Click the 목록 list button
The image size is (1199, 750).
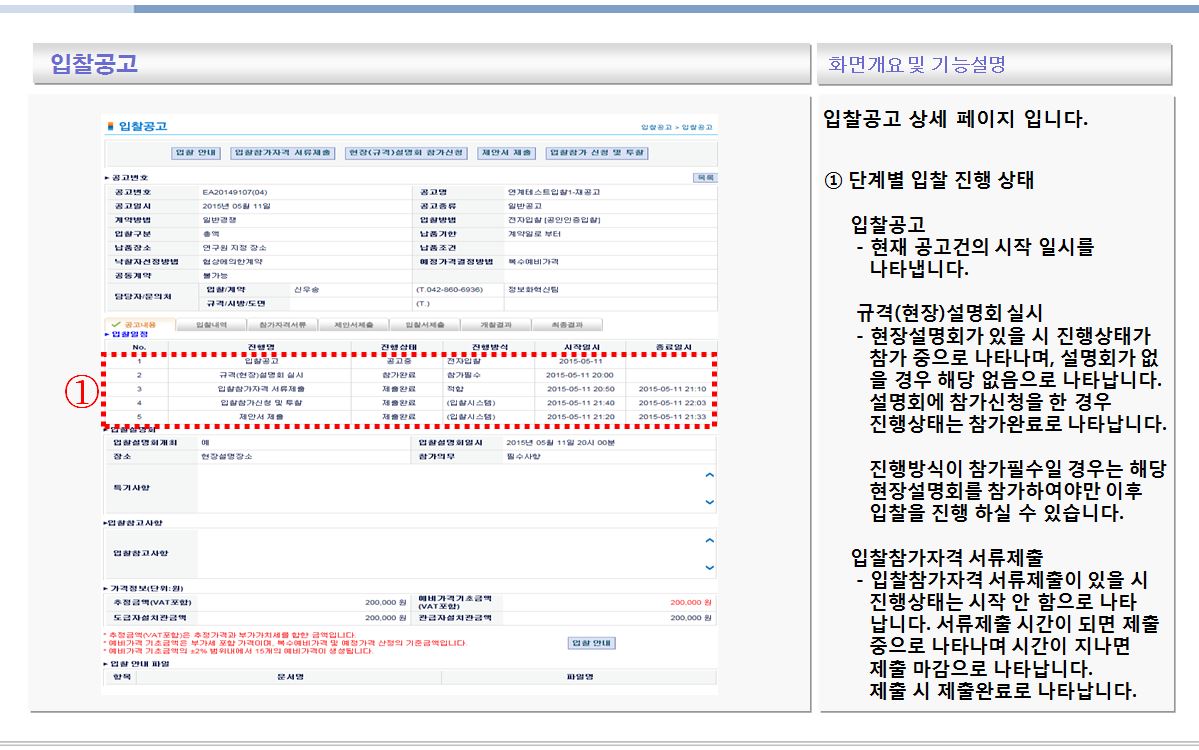(x=705, y=177)
